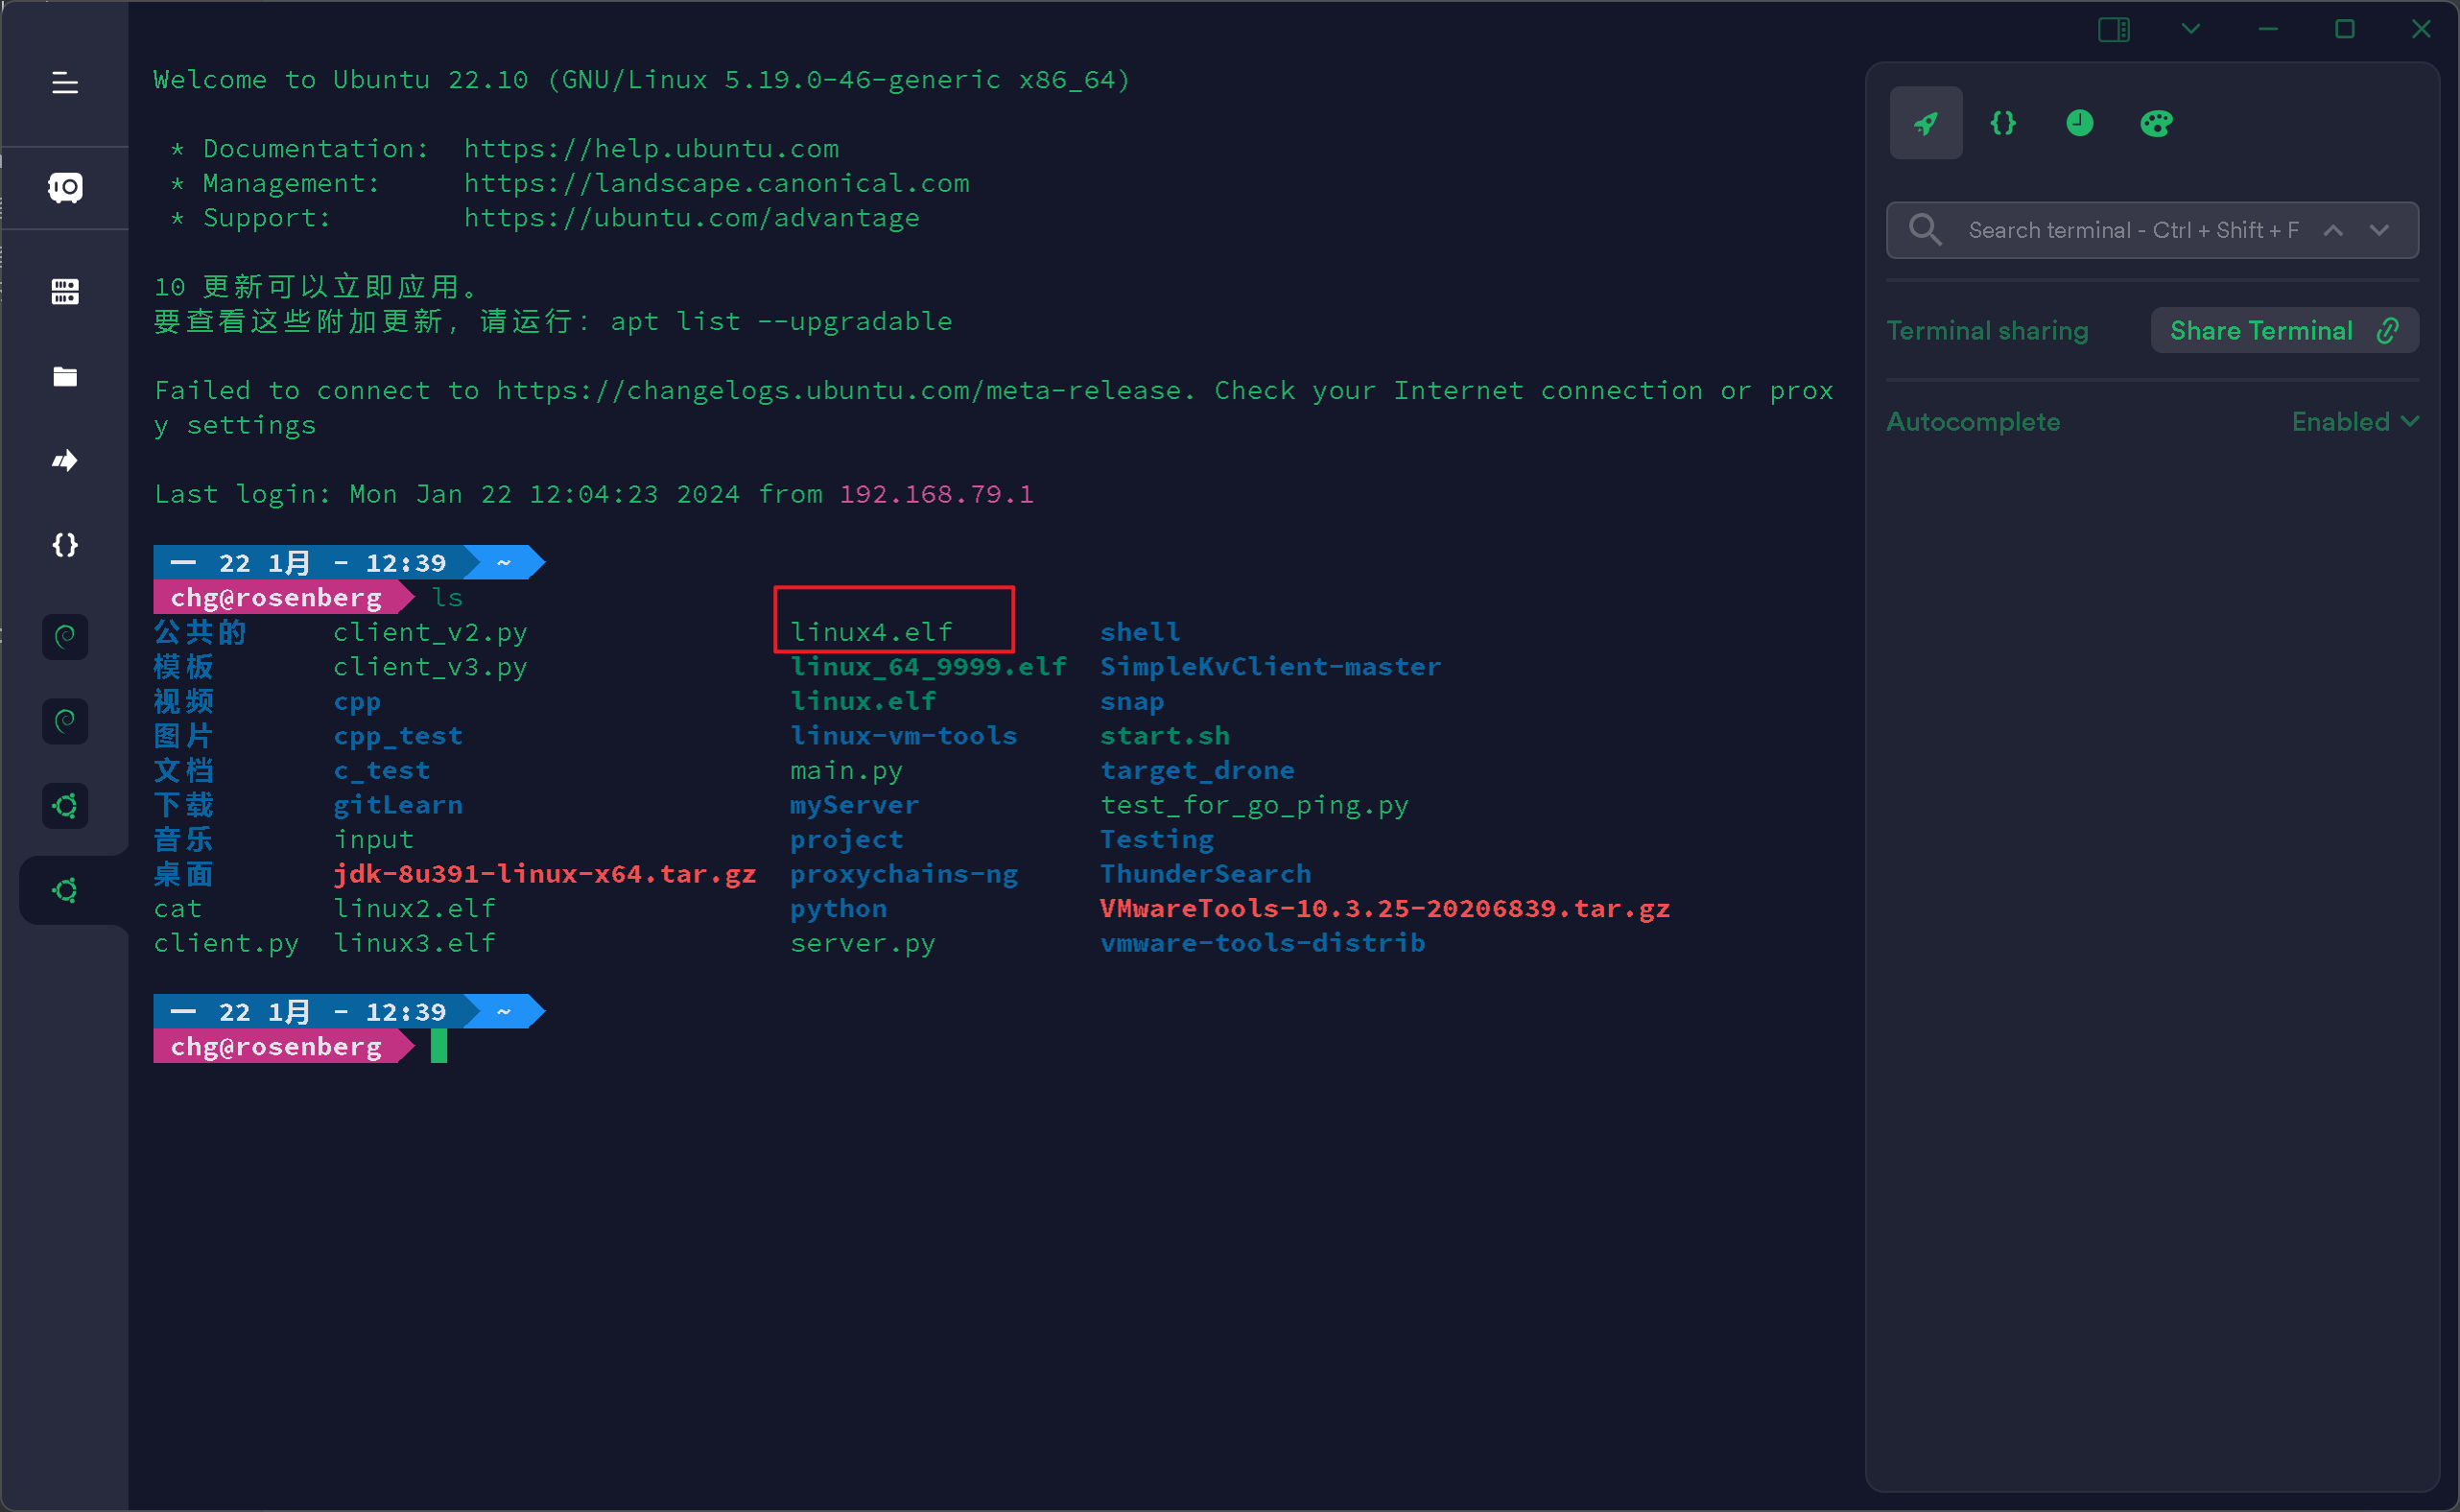The image size is (2460, 1512).
Task: Open the Port Forwarding arrow icon
Action: click(x=65, y=460)
